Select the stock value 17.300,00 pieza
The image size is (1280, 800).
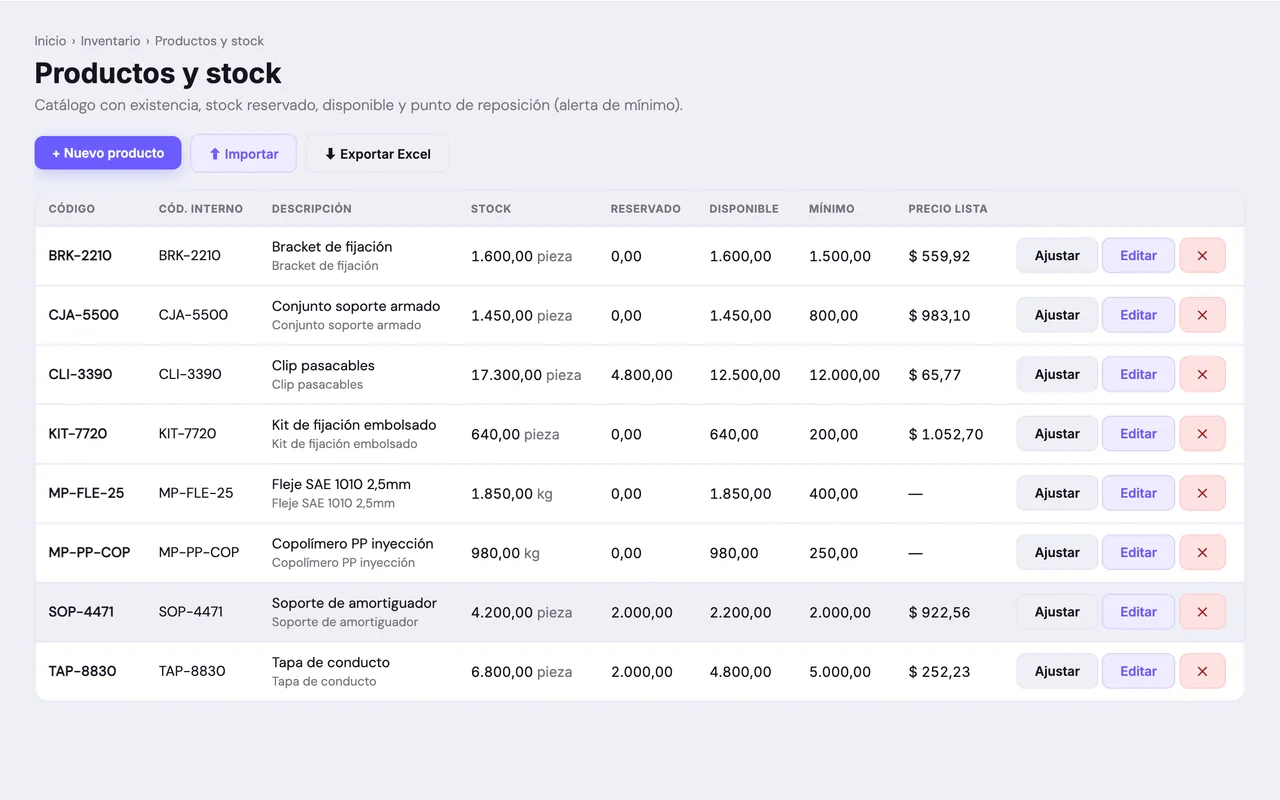(x=526, y=375)
